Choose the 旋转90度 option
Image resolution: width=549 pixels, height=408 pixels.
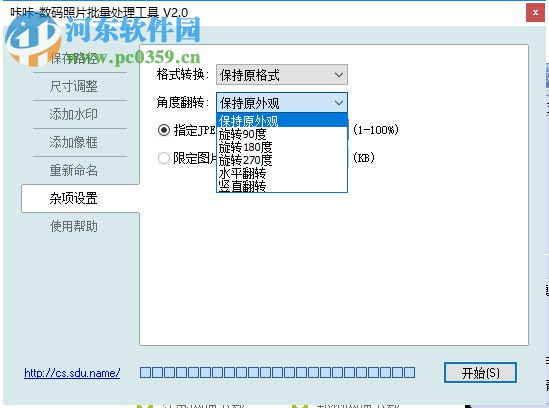click(282, 134)
